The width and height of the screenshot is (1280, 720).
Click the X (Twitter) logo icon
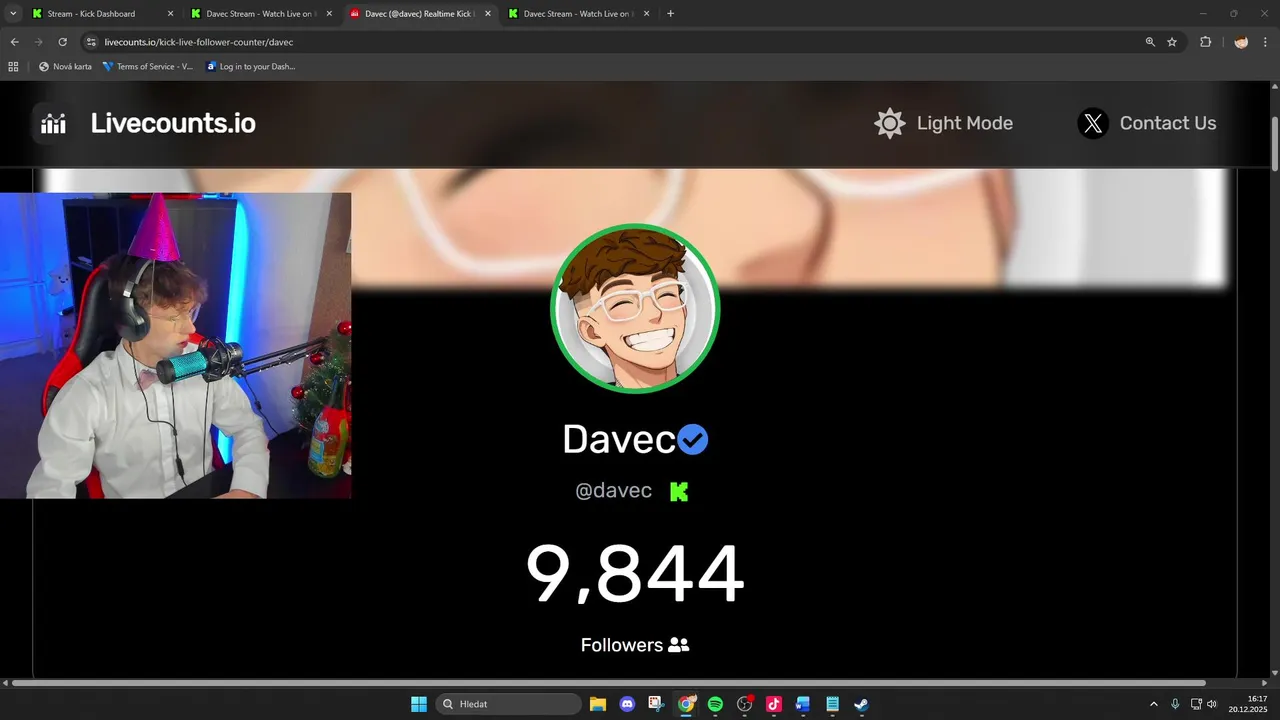tap(1093, 123)
